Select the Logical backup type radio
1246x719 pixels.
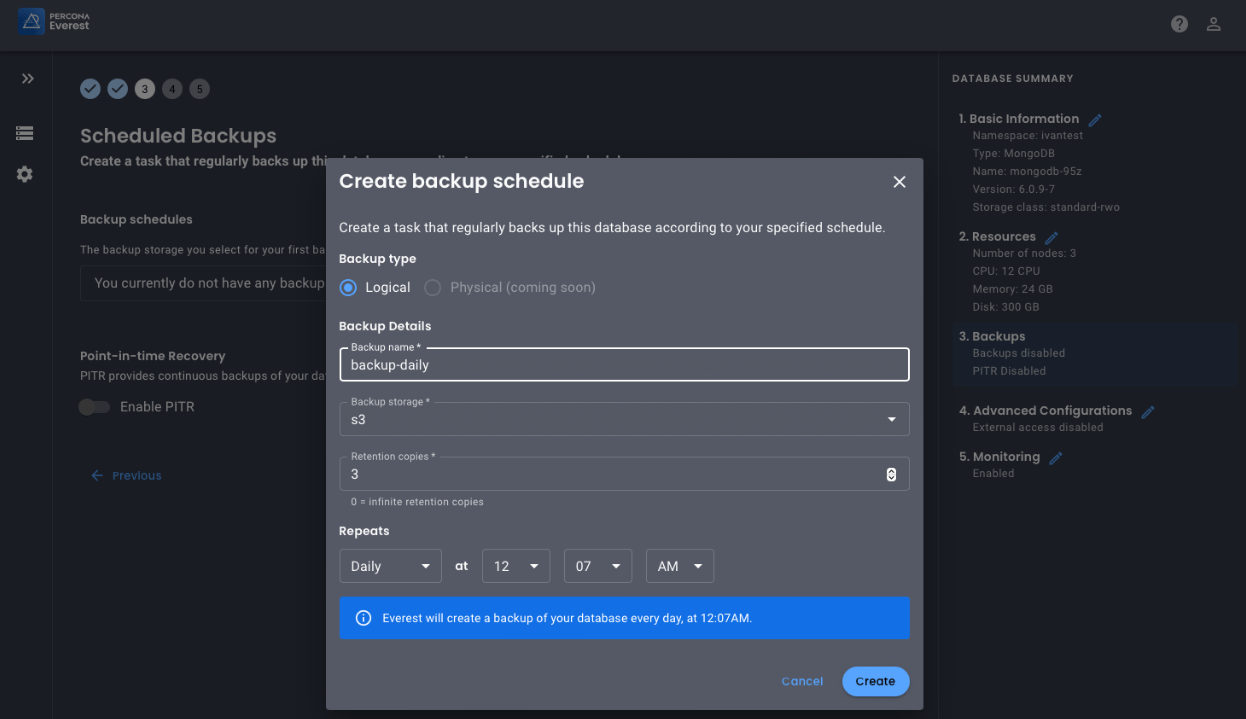(350, 287)
